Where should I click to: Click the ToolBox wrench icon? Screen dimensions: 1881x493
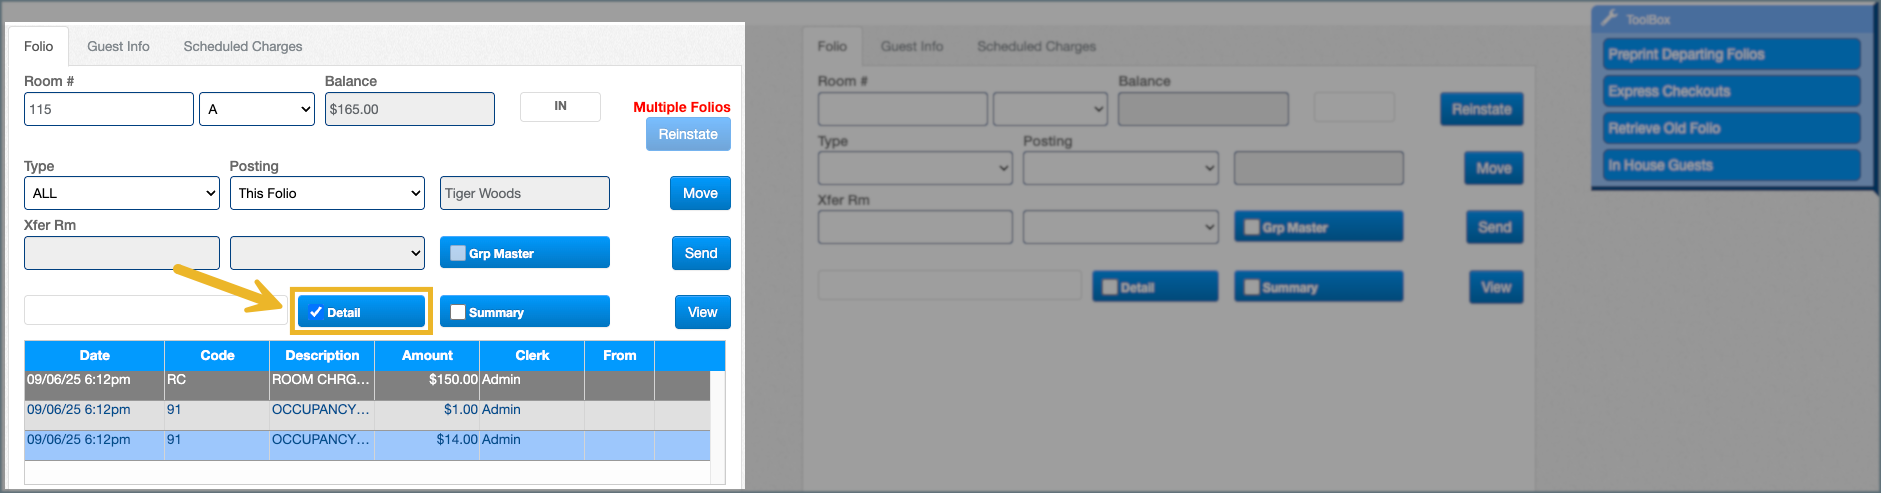[1609, 18]
